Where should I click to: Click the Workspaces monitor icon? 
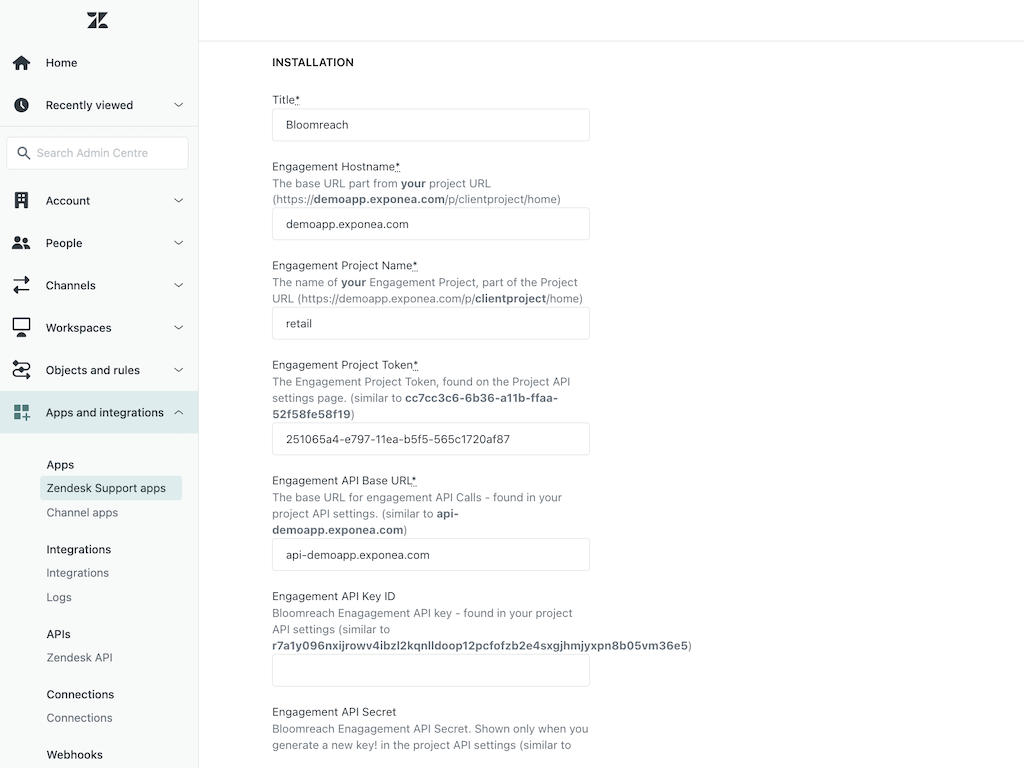point(21,328)
